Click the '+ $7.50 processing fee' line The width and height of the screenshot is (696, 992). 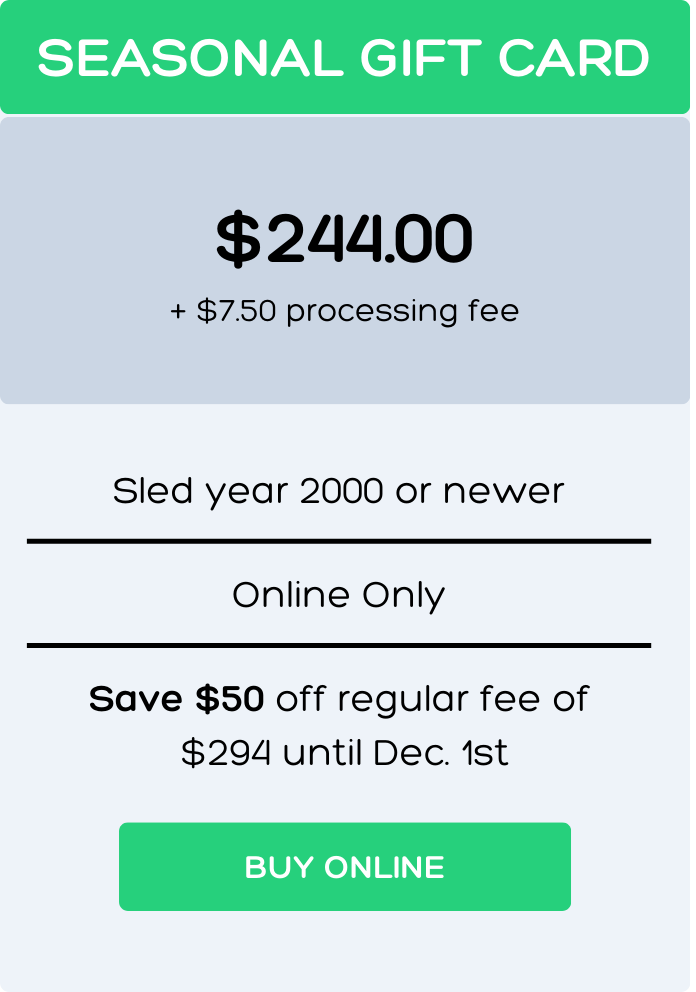[x=344, y=311]
